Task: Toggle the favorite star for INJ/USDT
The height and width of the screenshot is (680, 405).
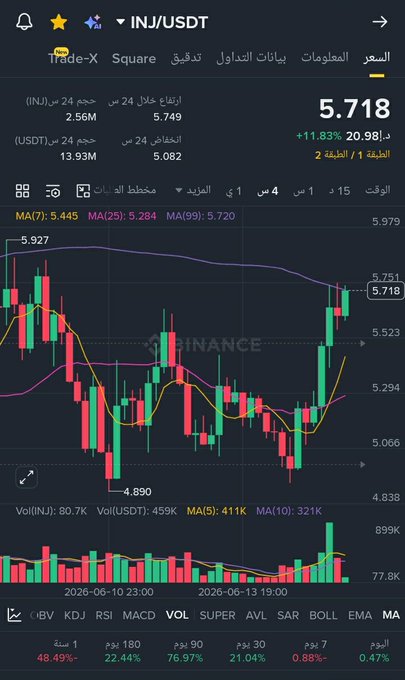Action: click(59, 22)
